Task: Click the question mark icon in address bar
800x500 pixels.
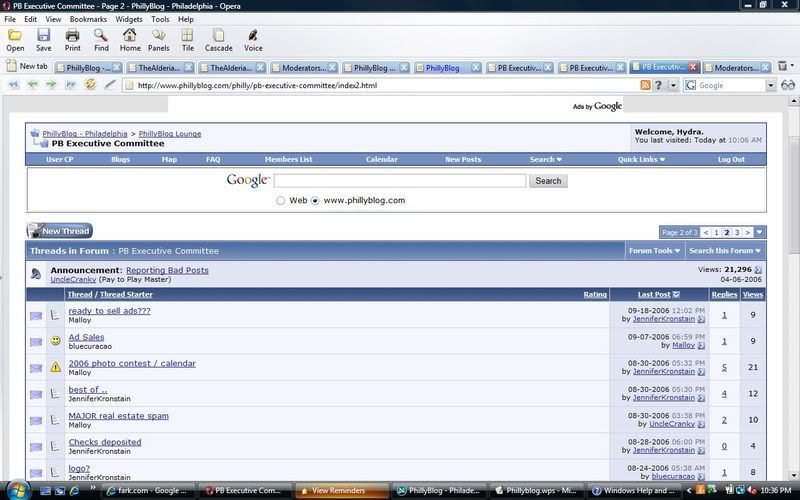Action: coord(658,85)
